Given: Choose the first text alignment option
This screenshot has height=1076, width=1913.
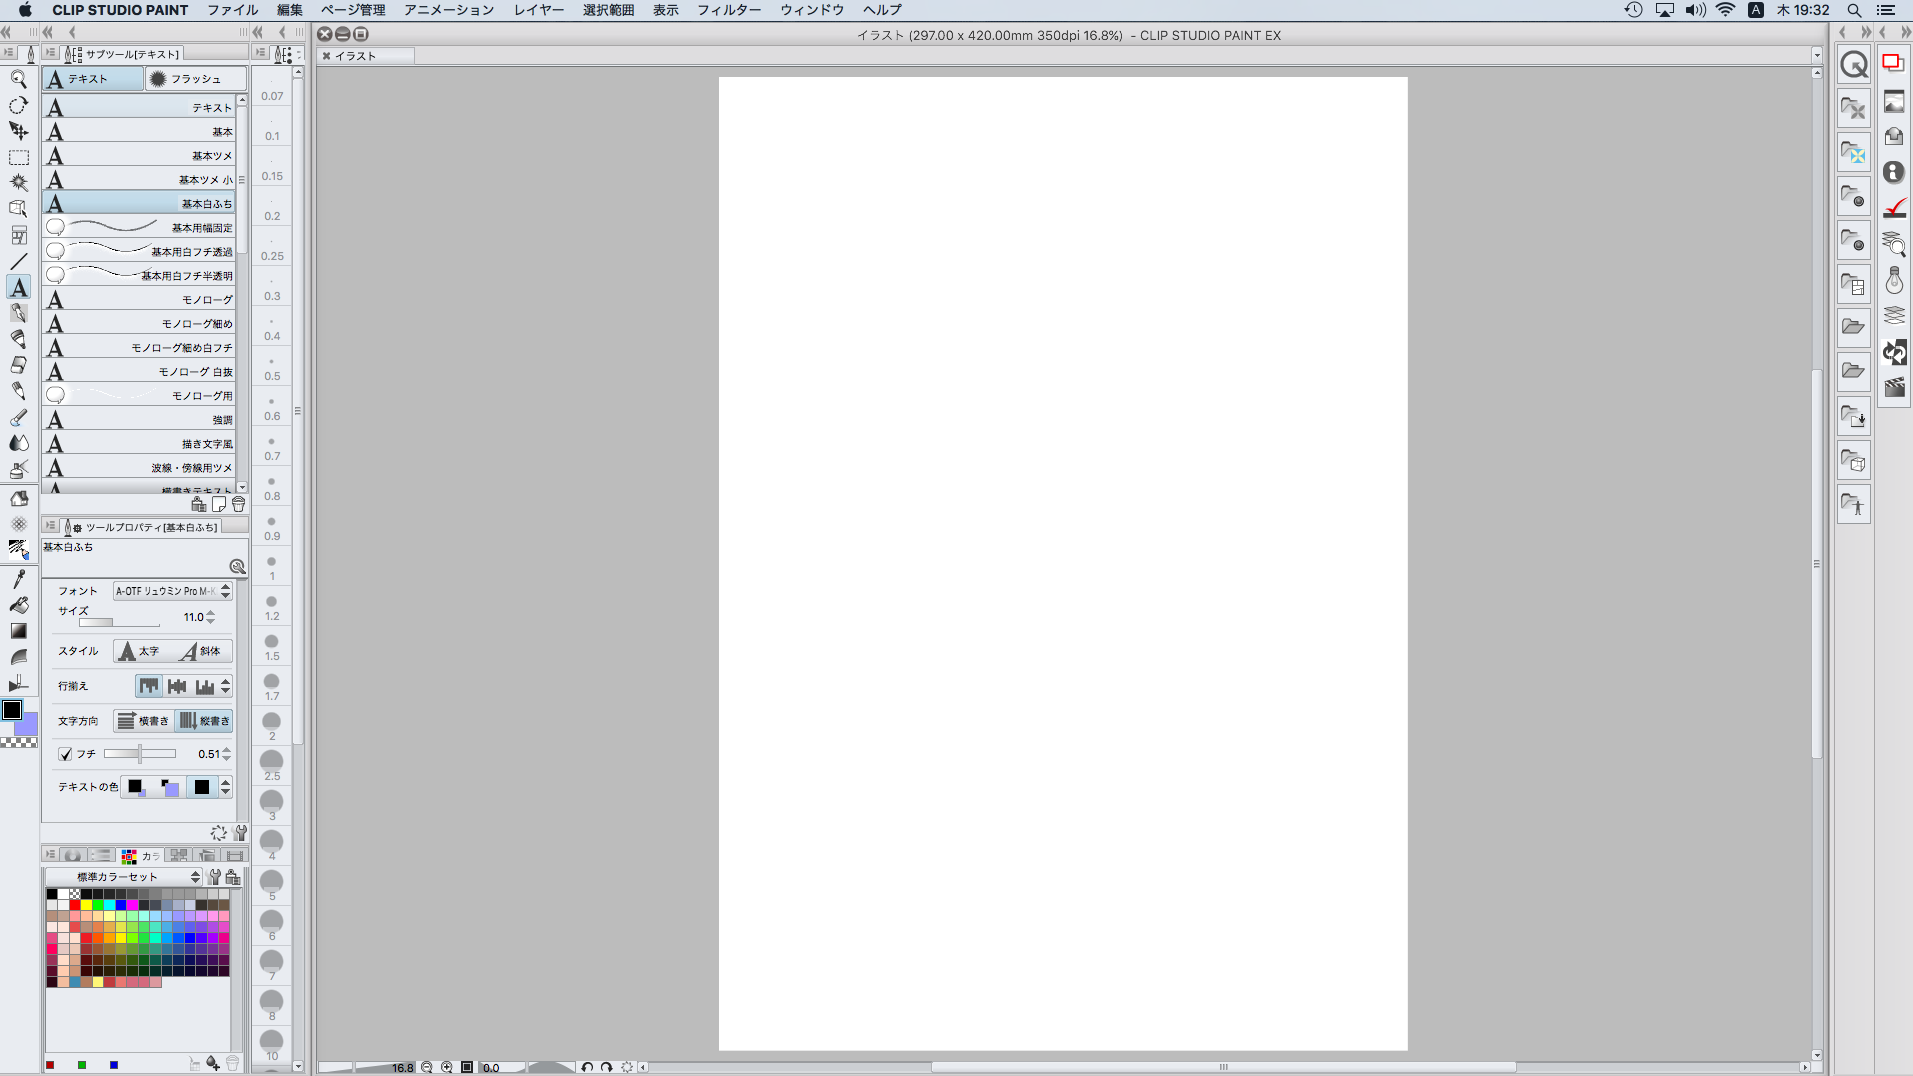Looking at the screenshot, I should 149,686.
